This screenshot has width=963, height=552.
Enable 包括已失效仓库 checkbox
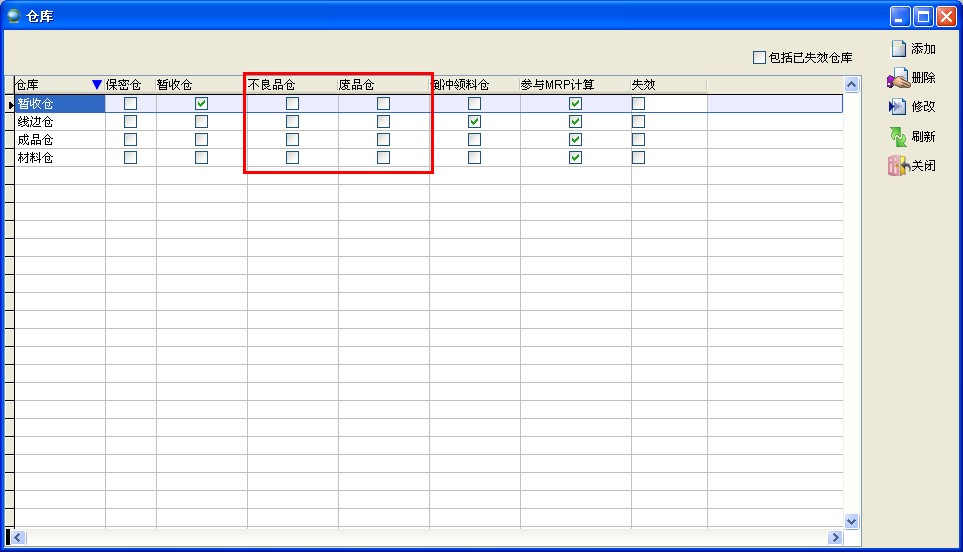click(x=759, y=58)
